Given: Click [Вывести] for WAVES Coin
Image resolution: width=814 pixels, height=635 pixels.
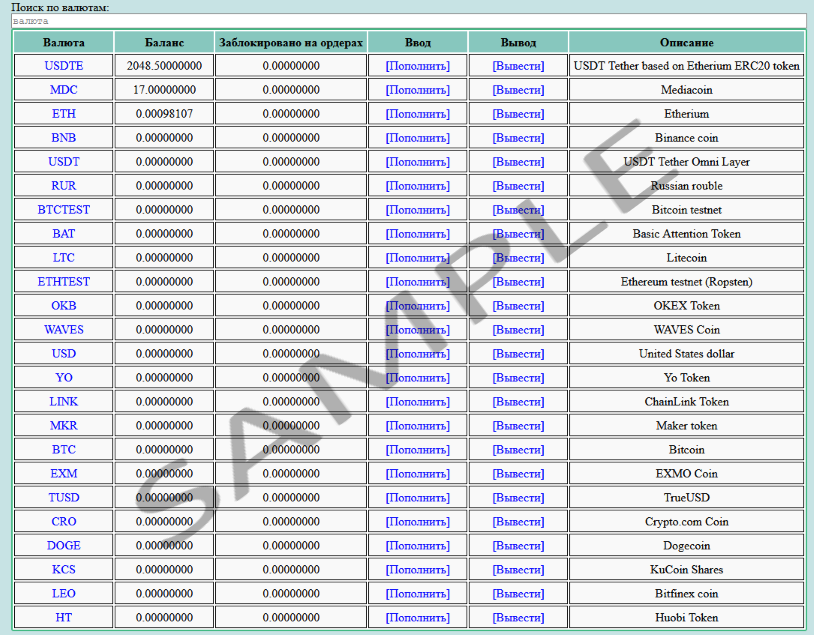Looking at the screenshot, I should point(518,329).
